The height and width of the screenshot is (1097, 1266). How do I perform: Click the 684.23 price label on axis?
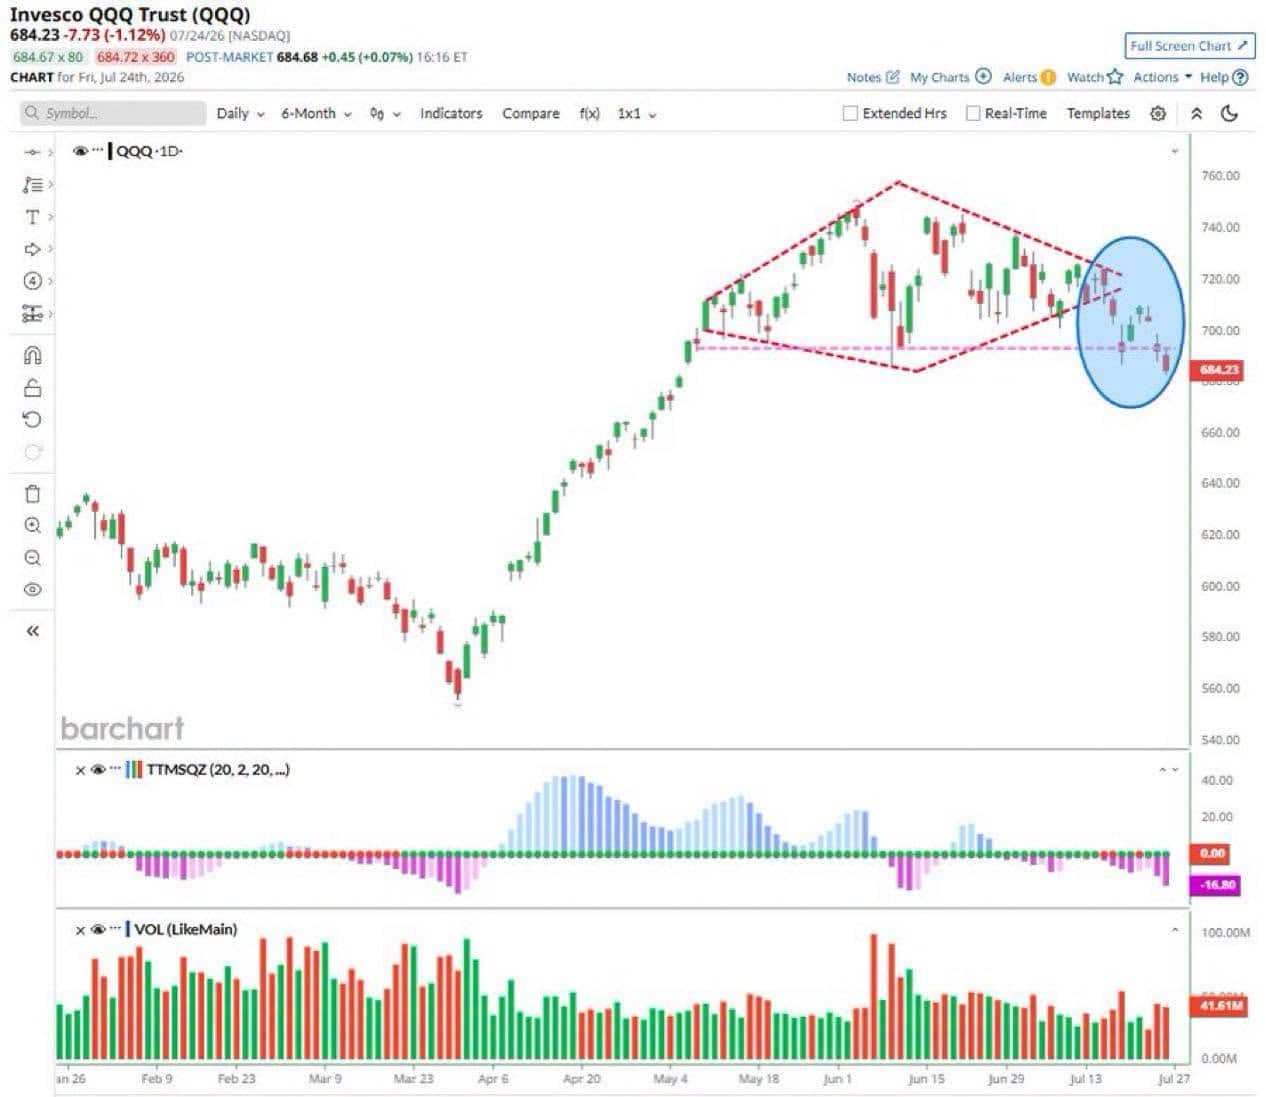coord(1218,370)
